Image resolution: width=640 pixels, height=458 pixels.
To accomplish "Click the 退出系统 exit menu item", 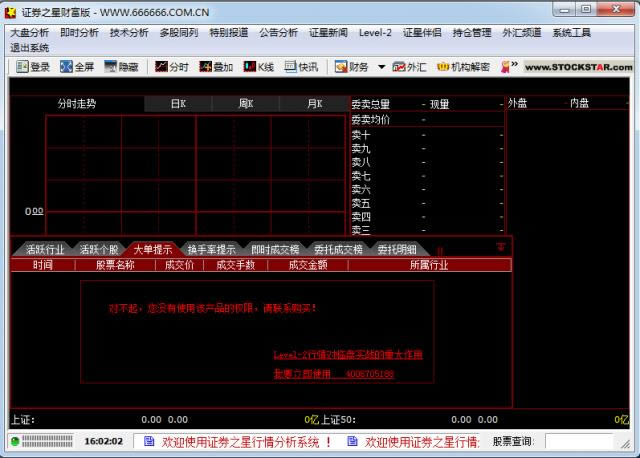I will point(29,47).
